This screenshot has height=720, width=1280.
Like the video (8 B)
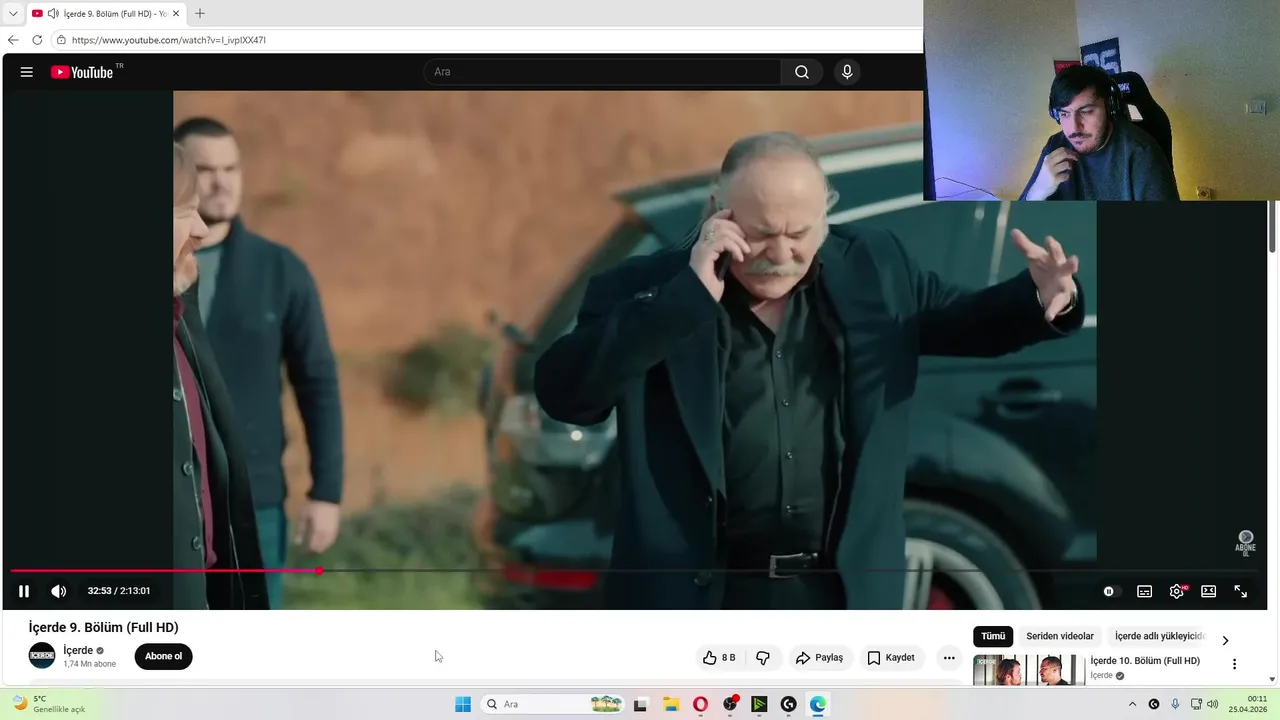pos(718,657)
